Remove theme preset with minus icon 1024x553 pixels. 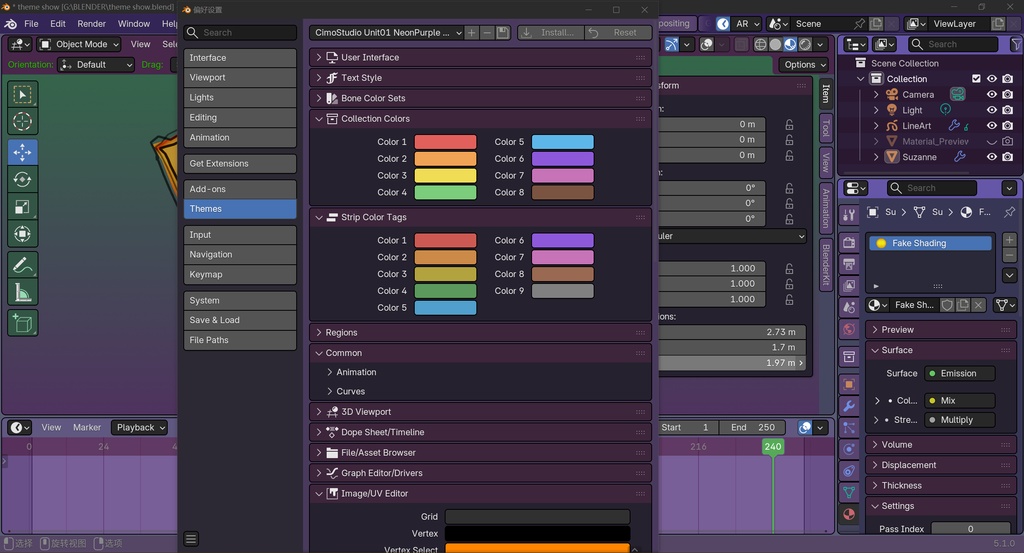487,33
